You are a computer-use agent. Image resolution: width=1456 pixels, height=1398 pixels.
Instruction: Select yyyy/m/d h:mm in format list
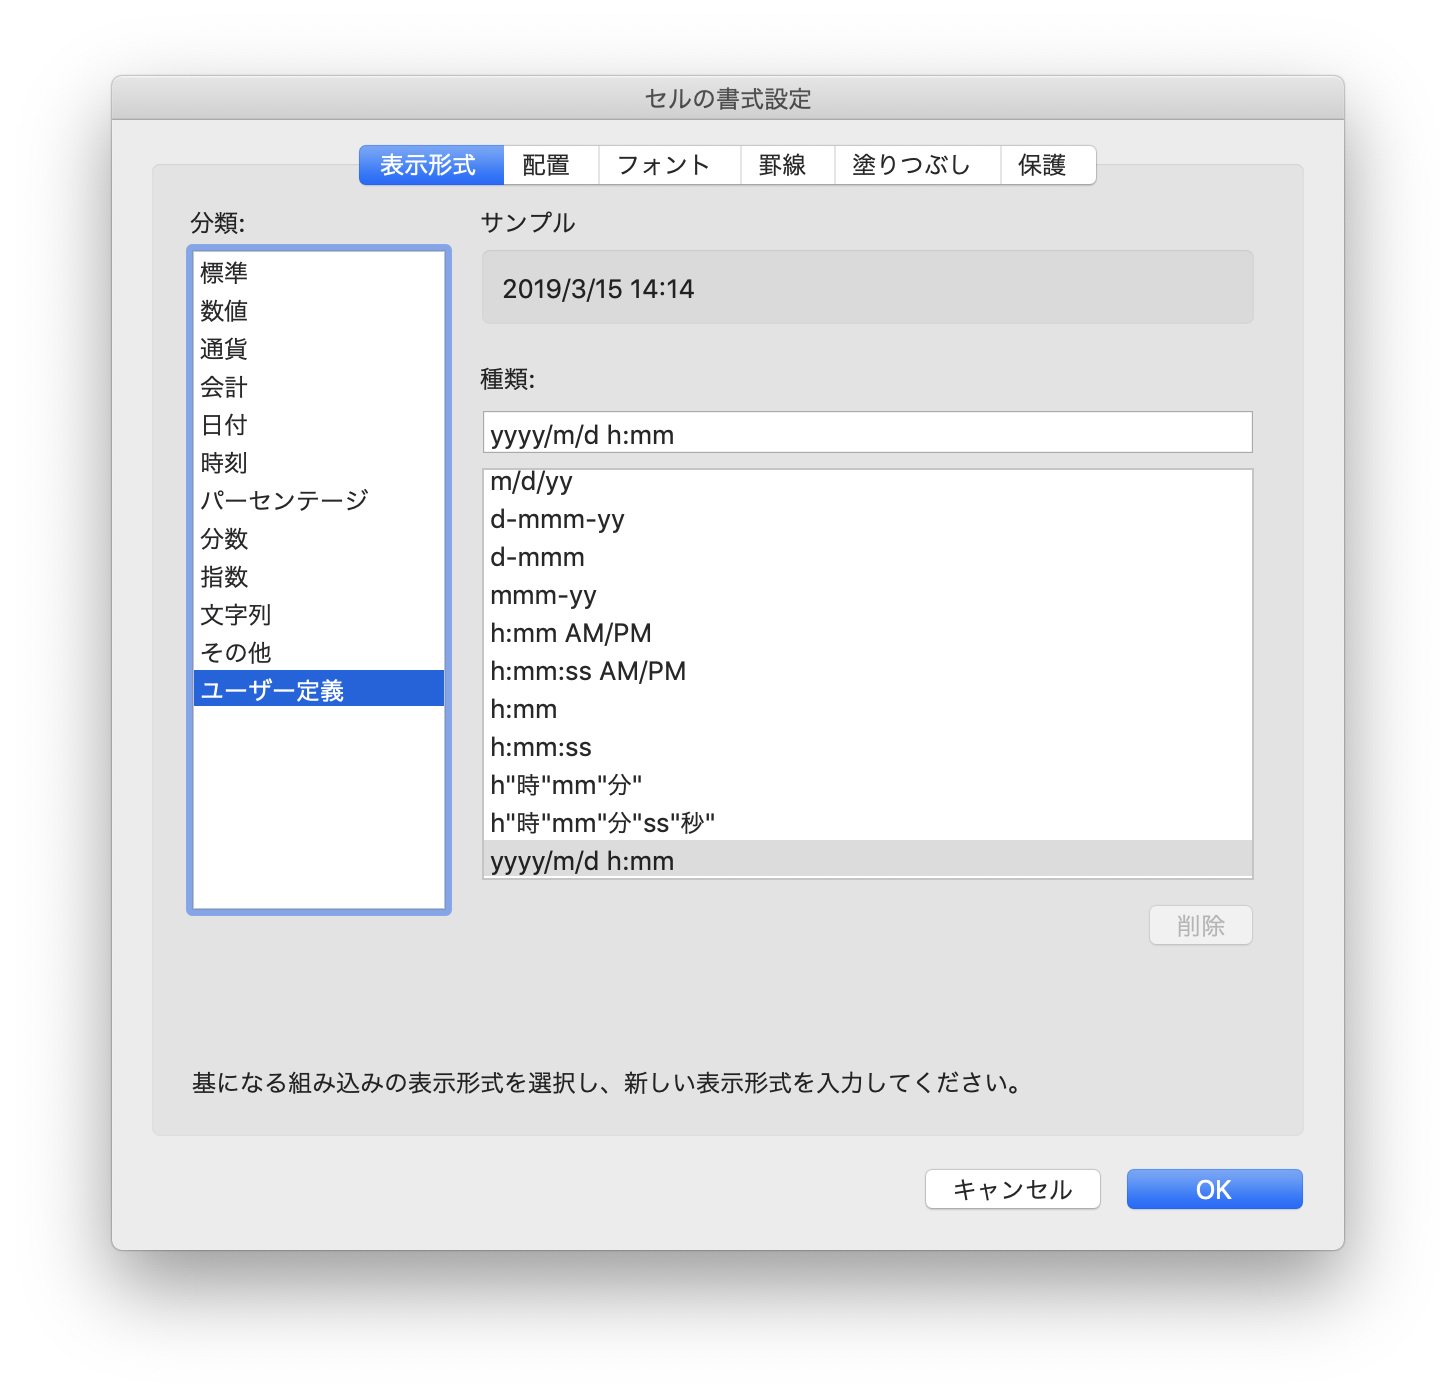click(867, 859)
